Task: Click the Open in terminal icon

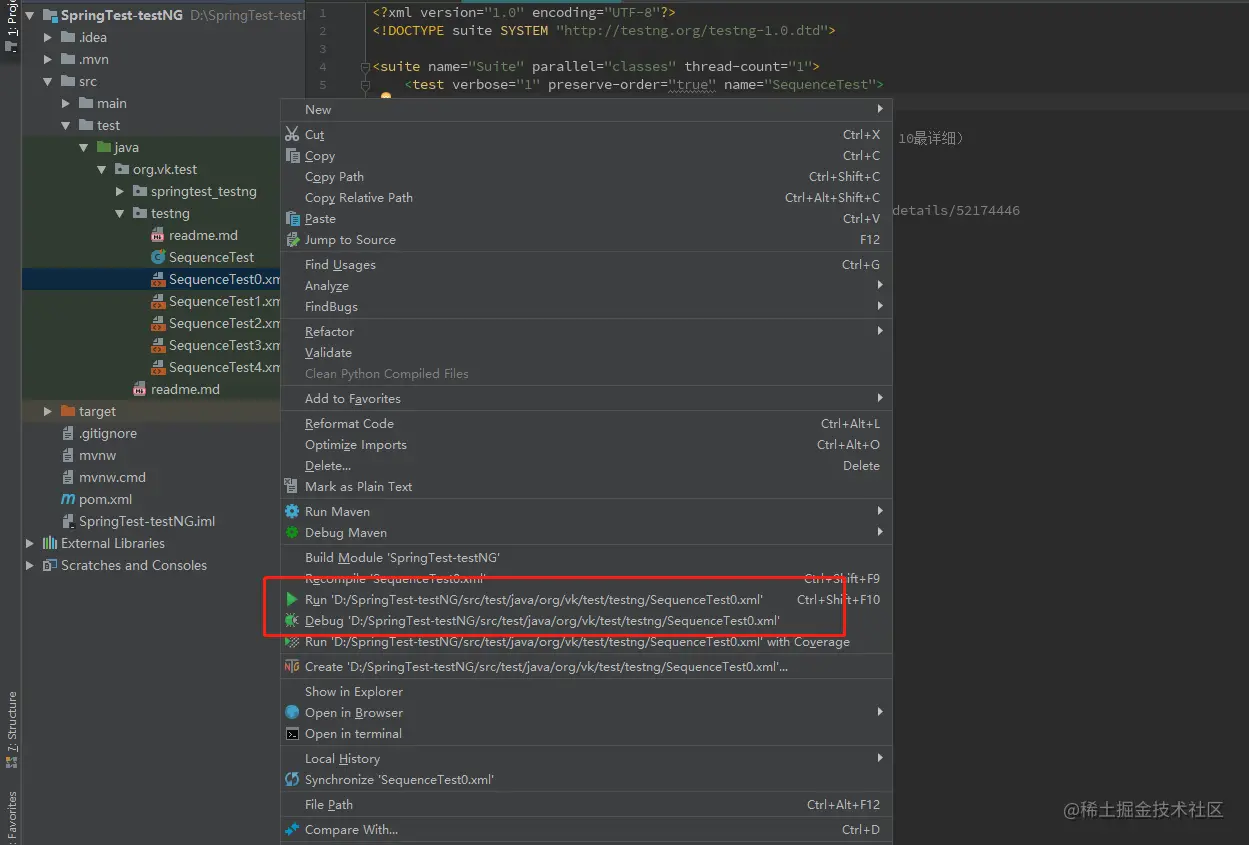Action: [x=292, y=733]
